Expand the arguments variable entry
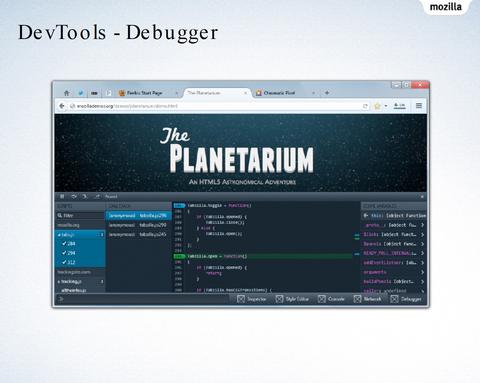The image size is (480, 383). 422,272
